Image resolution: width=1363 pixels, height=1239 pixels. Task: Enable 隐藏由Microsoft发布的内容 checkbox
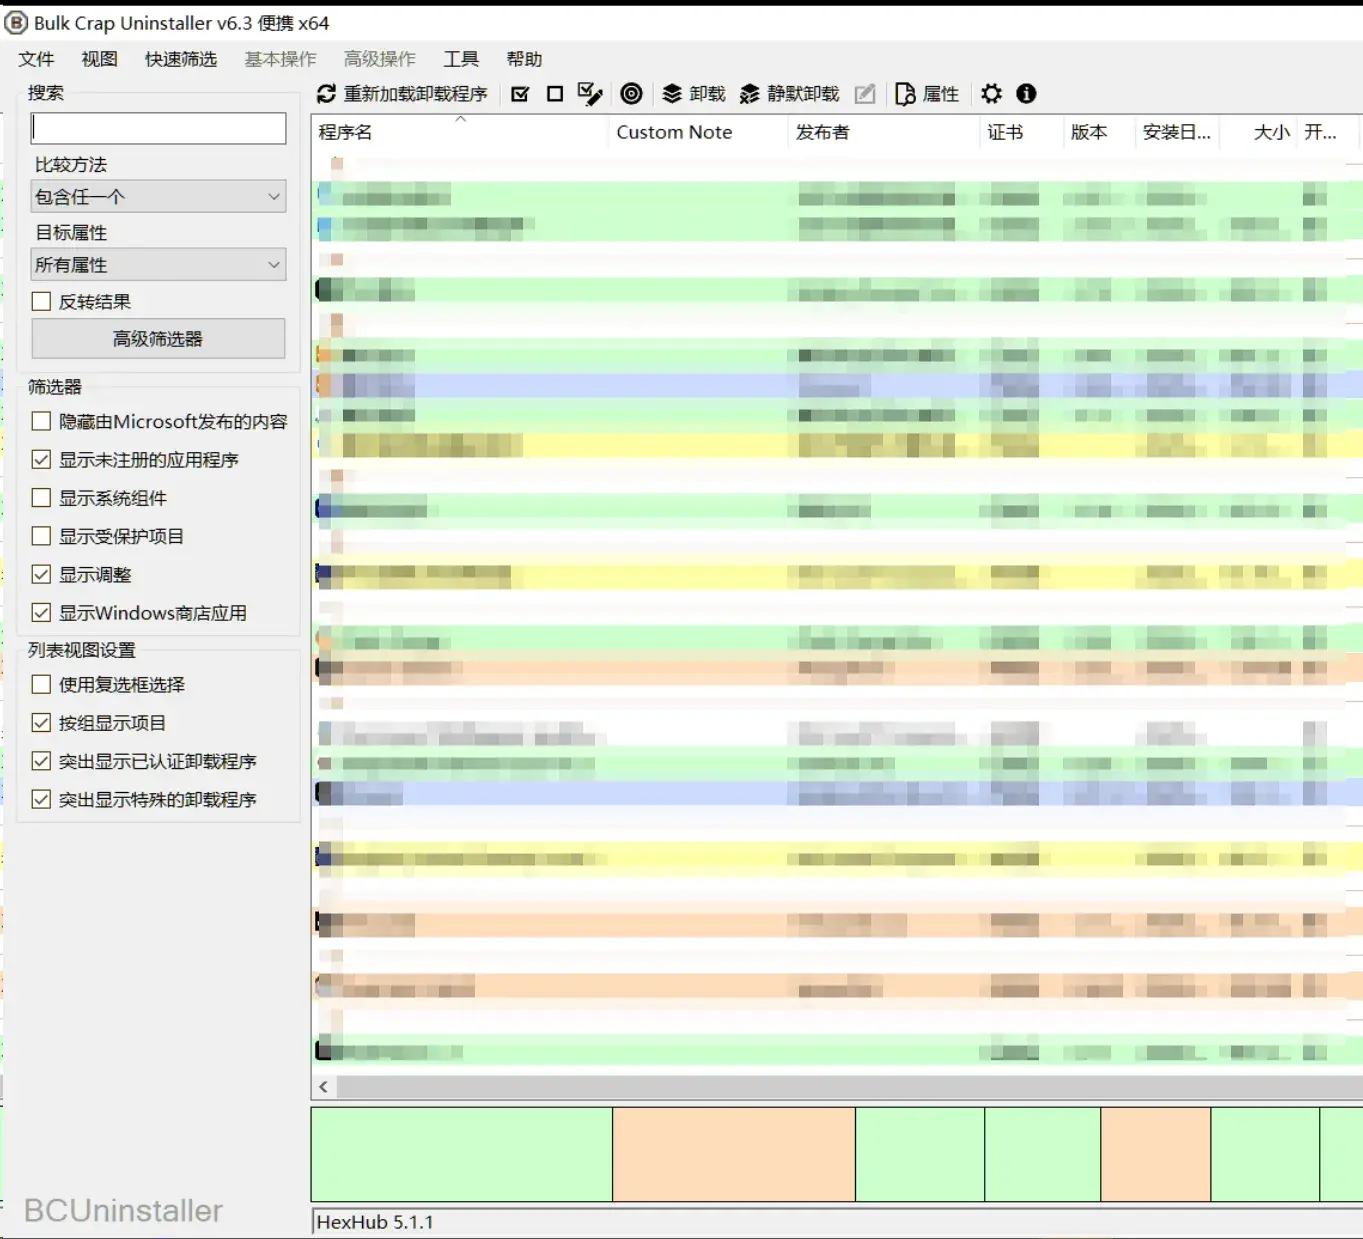[x=41, y=421]
